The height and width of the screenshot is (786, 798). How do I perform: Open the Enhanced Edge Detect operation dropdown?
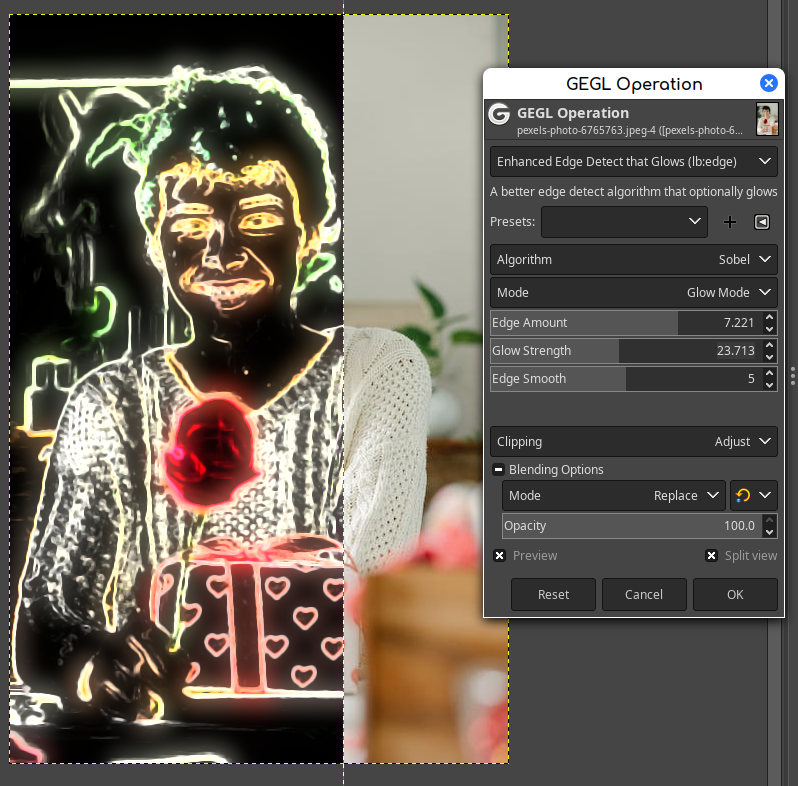(x=634, y=161)
